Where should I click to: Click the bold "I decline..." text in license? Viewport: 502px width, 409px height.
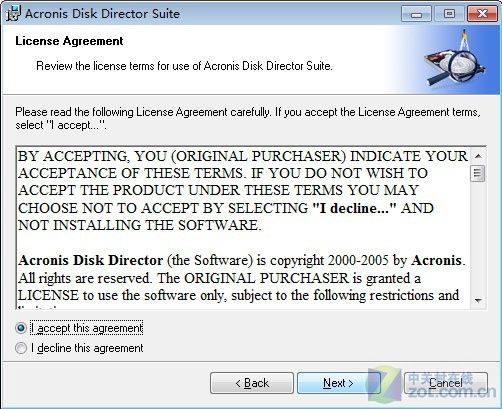pos(355,208)
